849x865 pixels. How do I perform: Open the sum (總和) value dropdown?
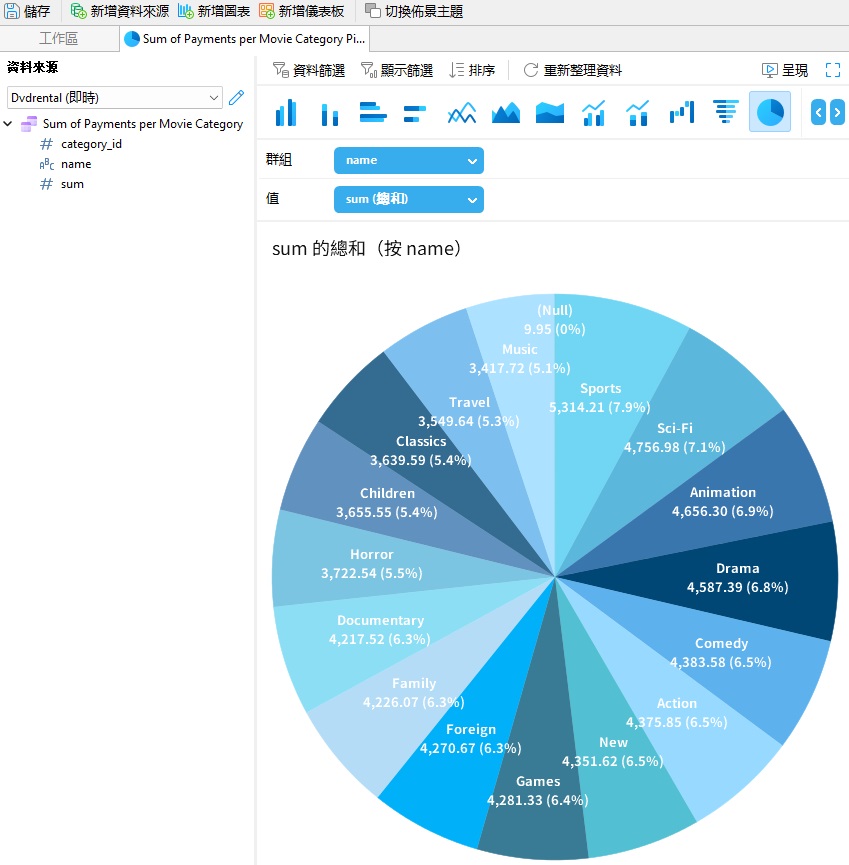click(408, 199)
